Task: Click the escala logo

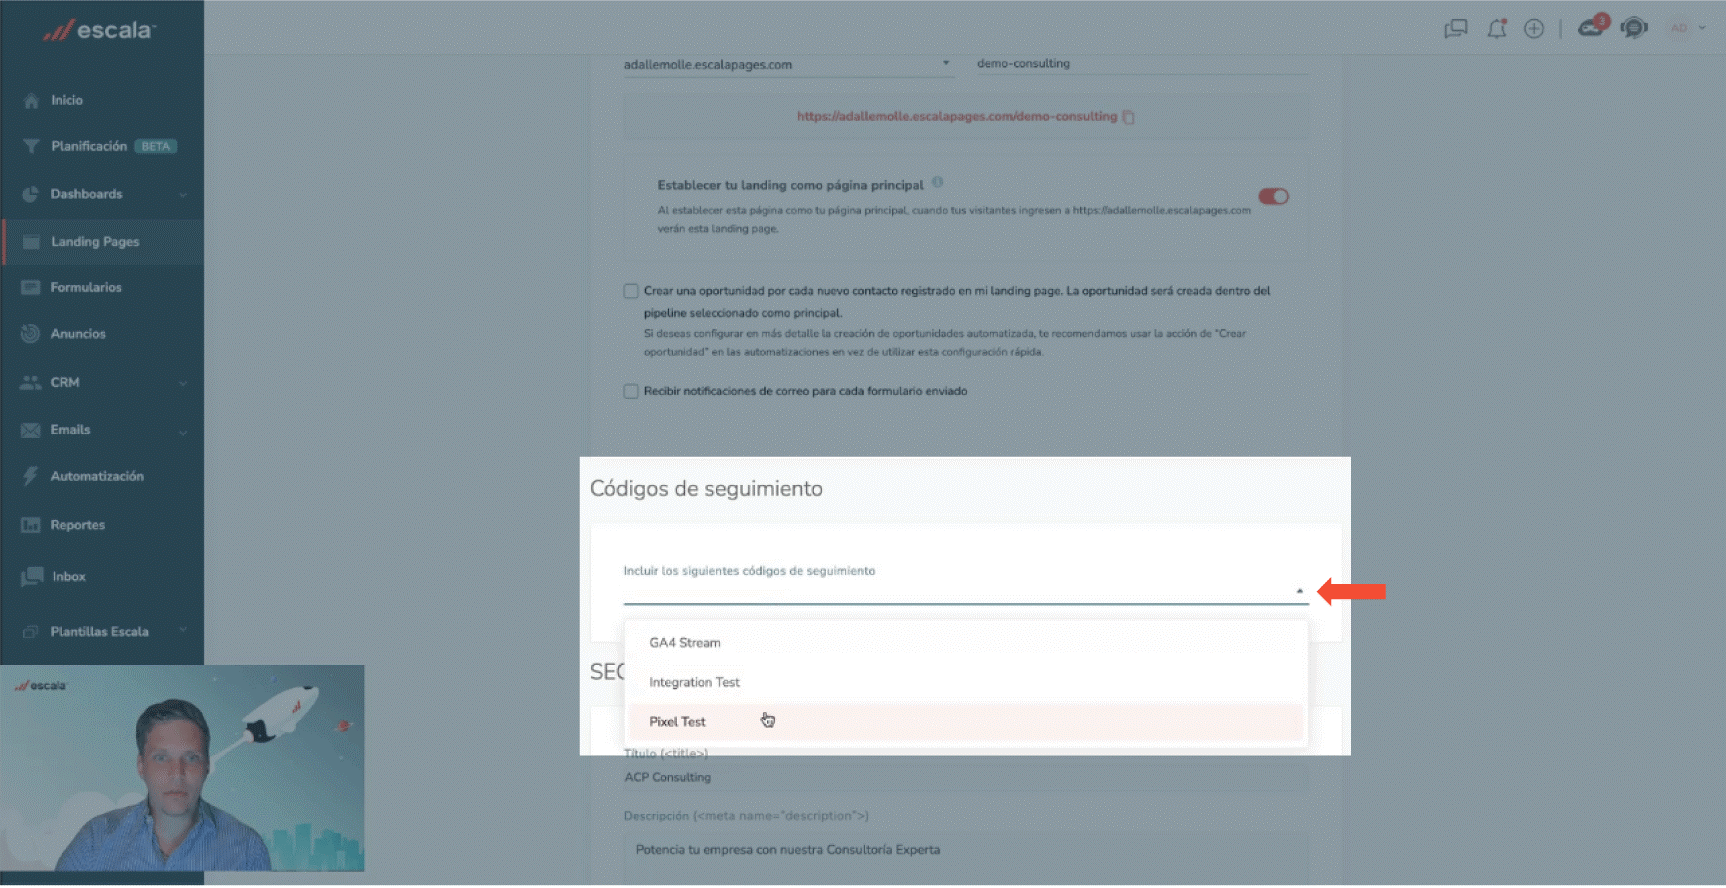Action: (98, 31)
